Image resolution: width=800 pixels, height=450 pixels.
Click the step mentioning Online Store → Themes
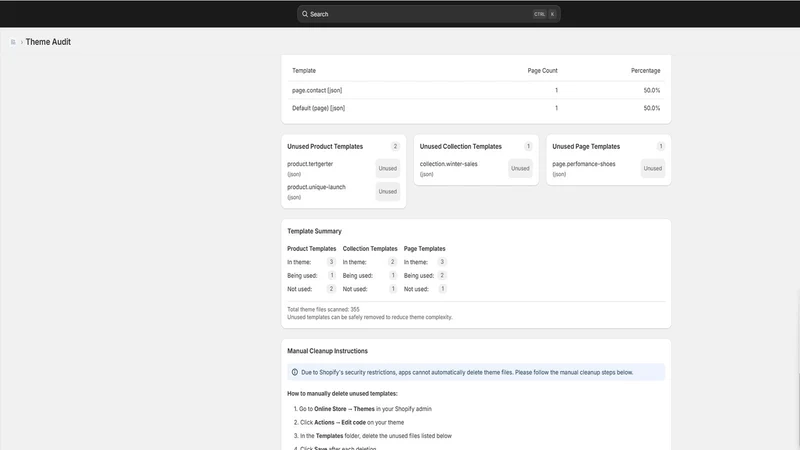(x=363, y=409)
